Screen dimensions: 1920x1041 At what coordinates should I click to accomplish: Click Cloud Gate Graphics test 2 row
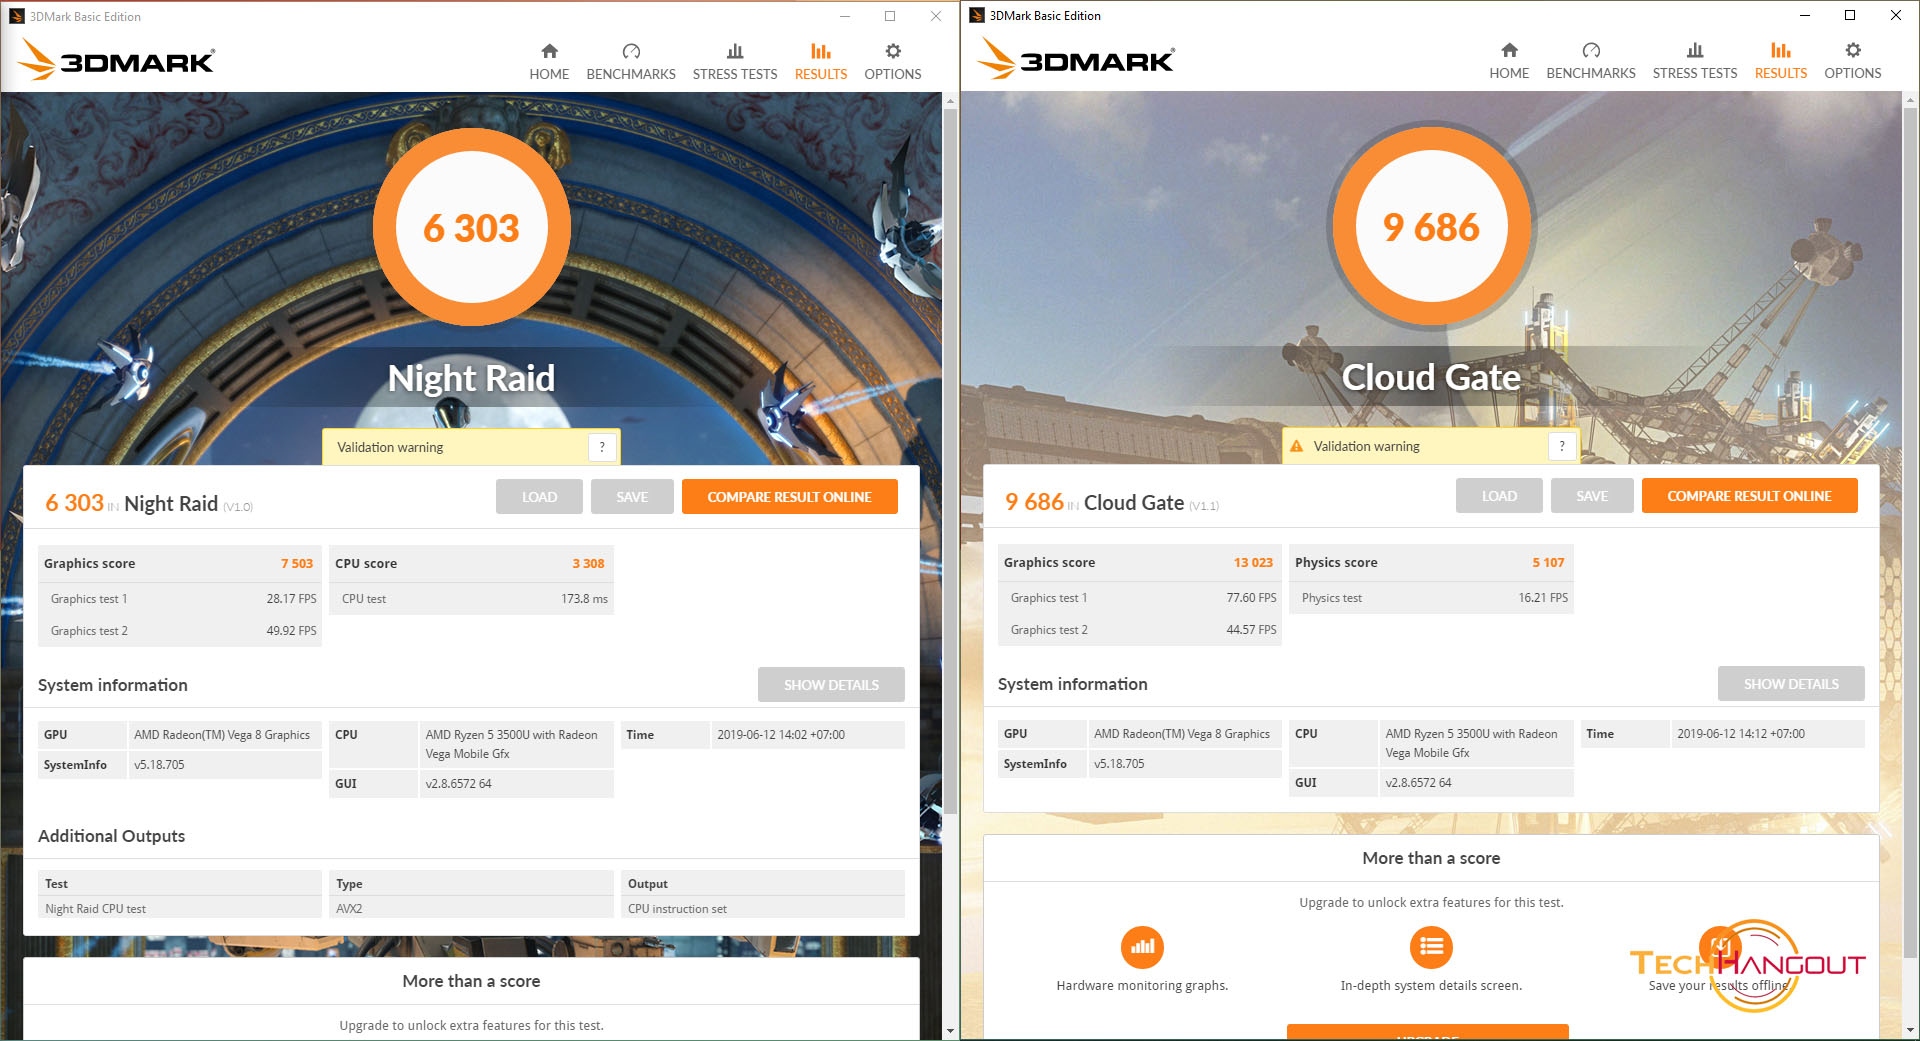click(x=1140, y=630)
